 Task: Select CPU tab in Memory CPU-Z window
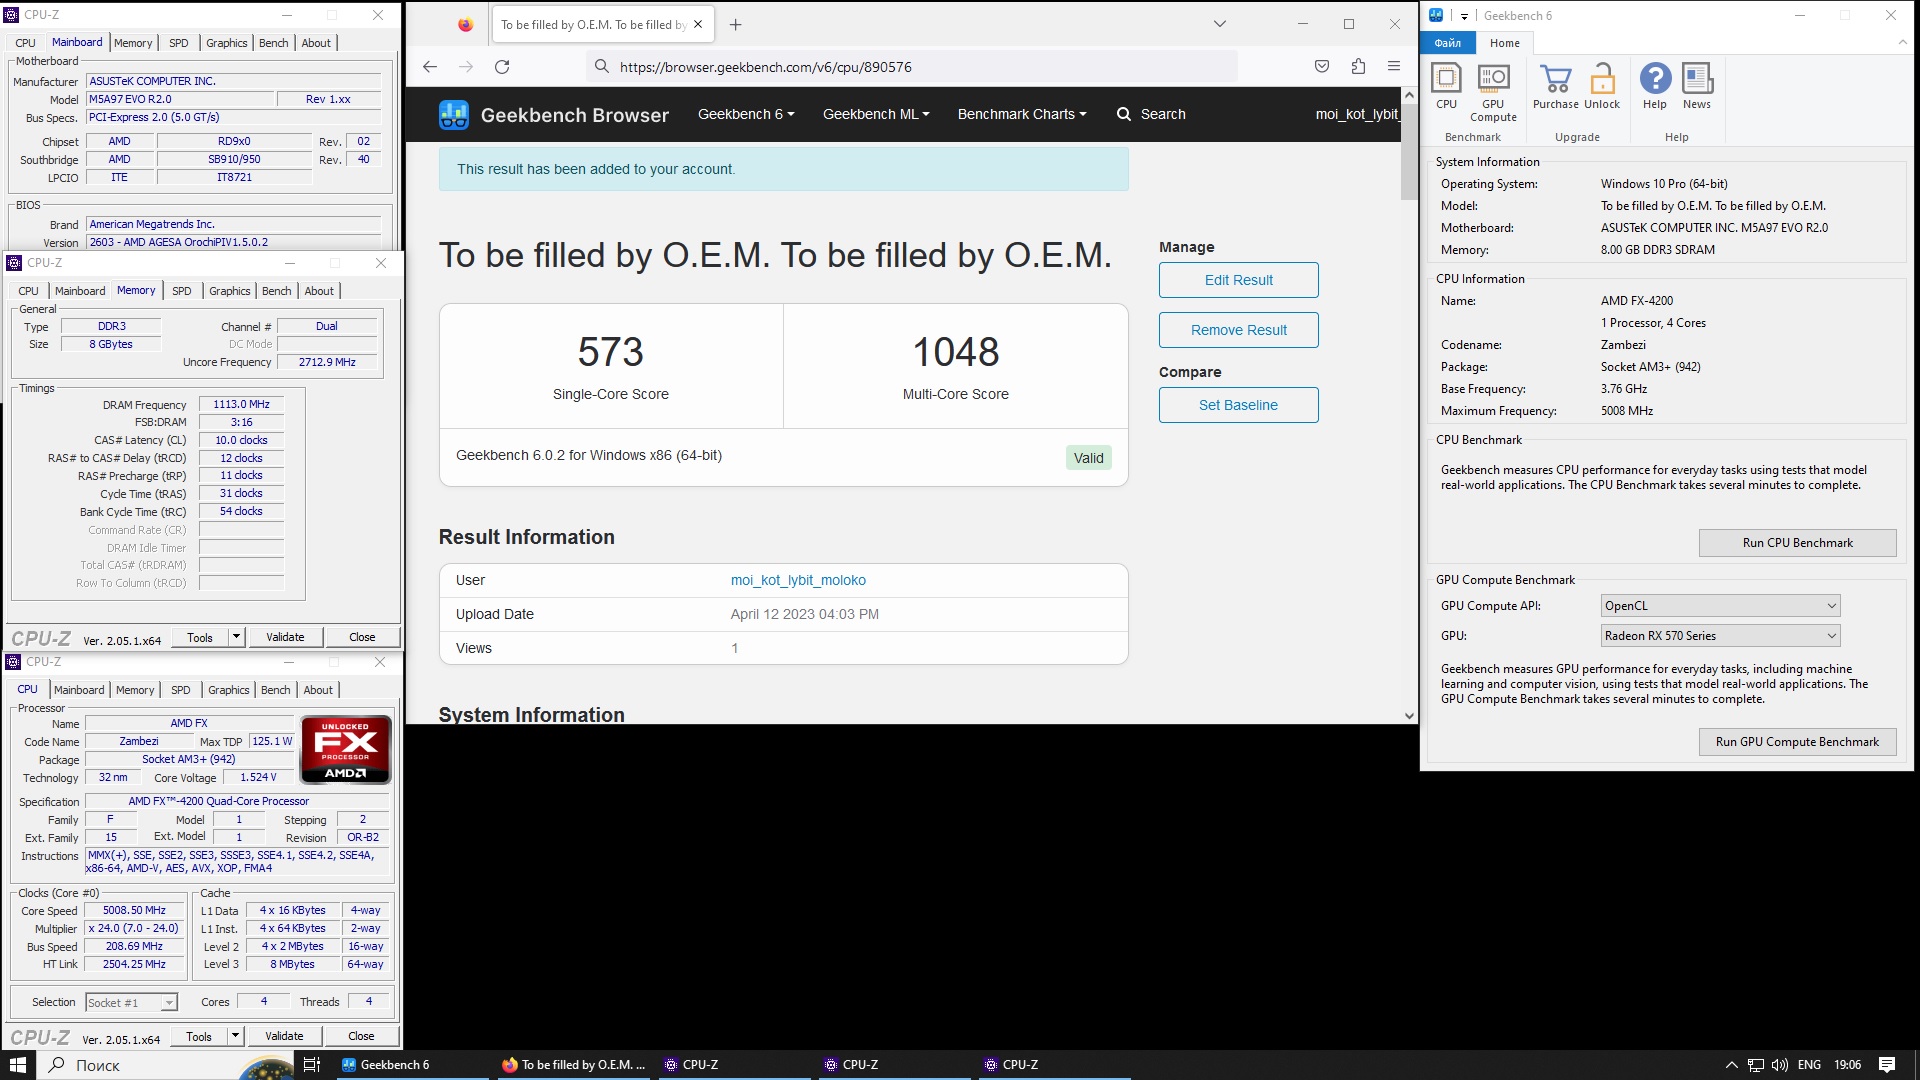pos(29,291)
